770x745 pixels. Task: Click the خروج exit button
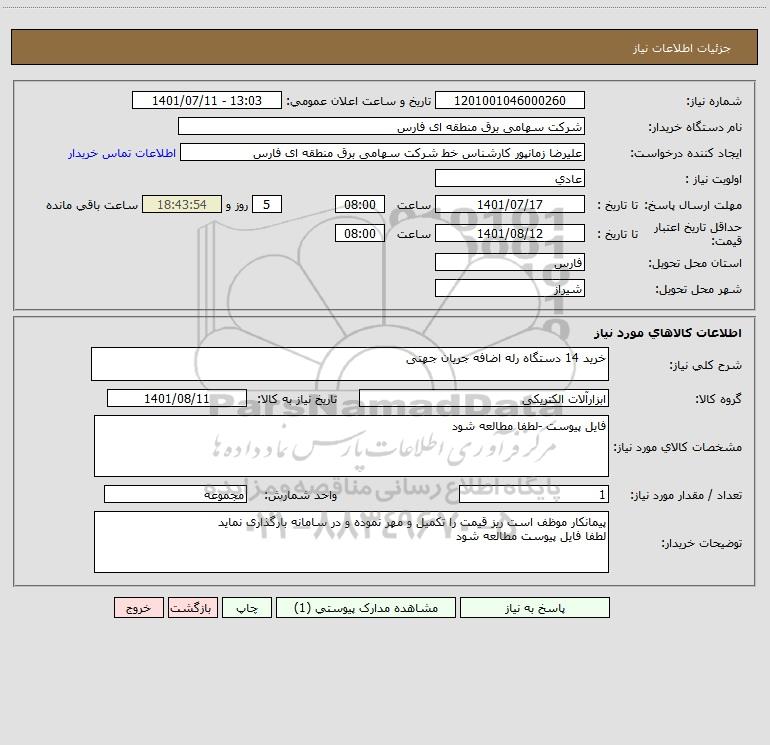[138, 608]
